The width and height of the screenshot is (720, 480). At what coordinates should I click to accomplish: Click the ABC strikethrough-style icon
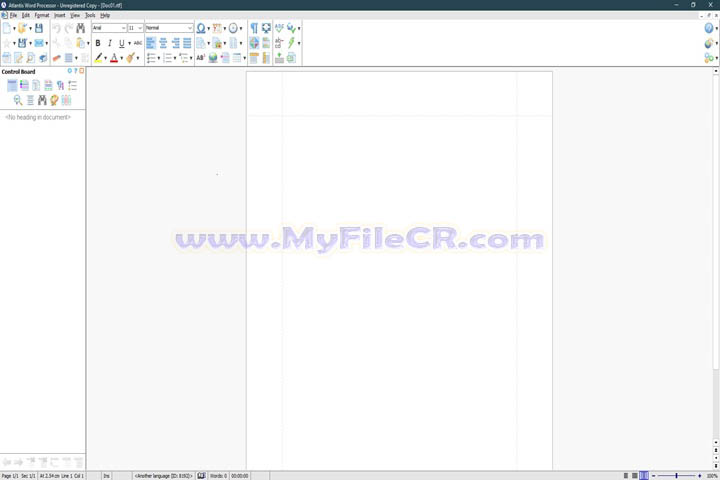(138, 43)
